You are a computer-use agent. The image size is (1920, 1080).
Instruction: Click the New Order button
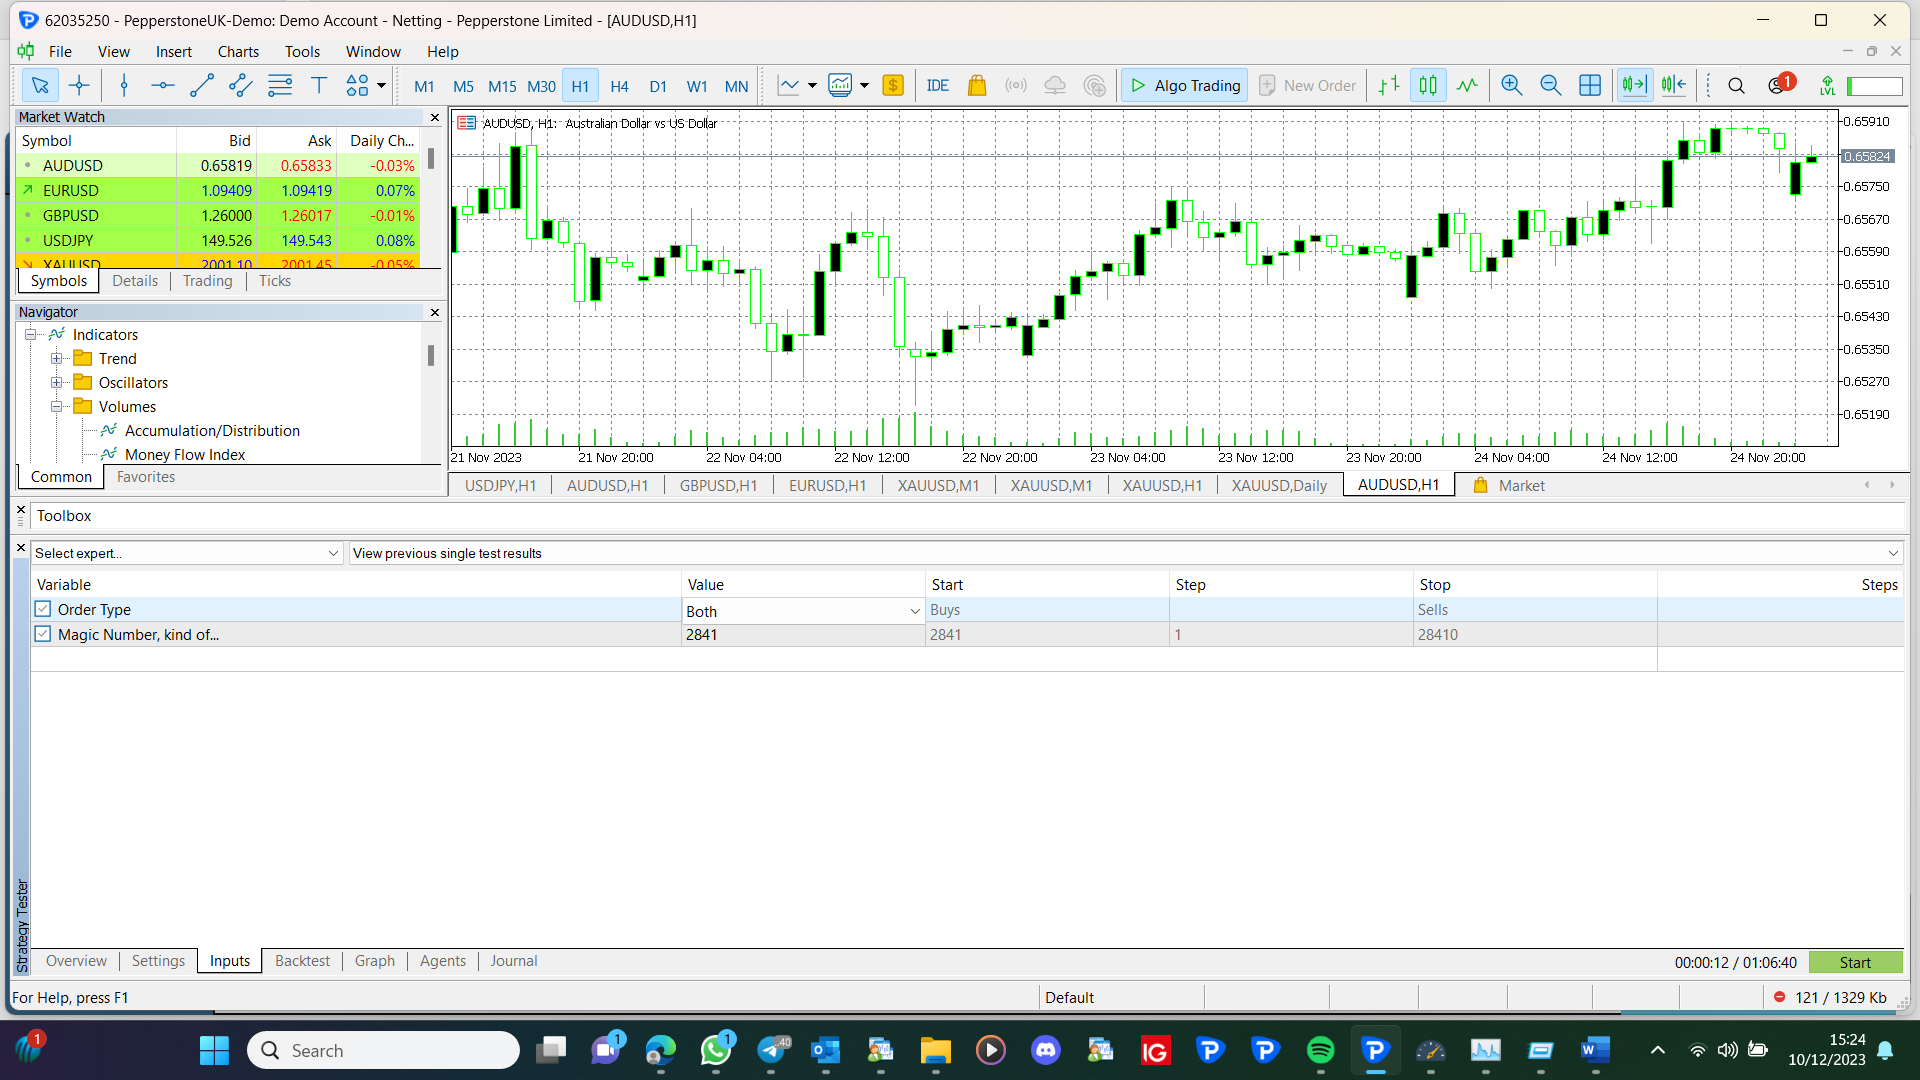[x=1308, y=86]
